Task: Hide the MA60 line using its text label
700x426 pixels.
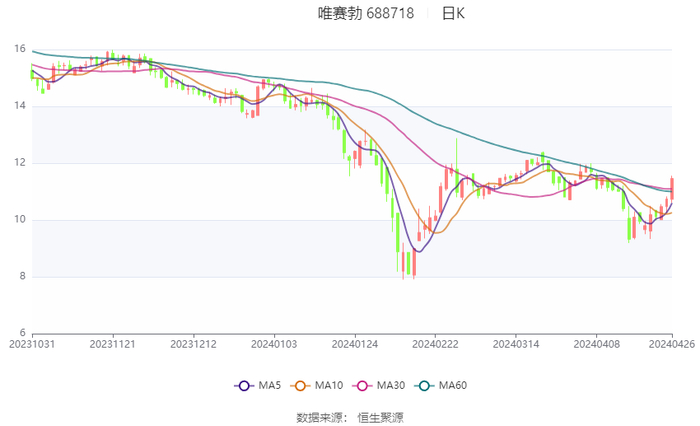Action: [x=453, y=386]
